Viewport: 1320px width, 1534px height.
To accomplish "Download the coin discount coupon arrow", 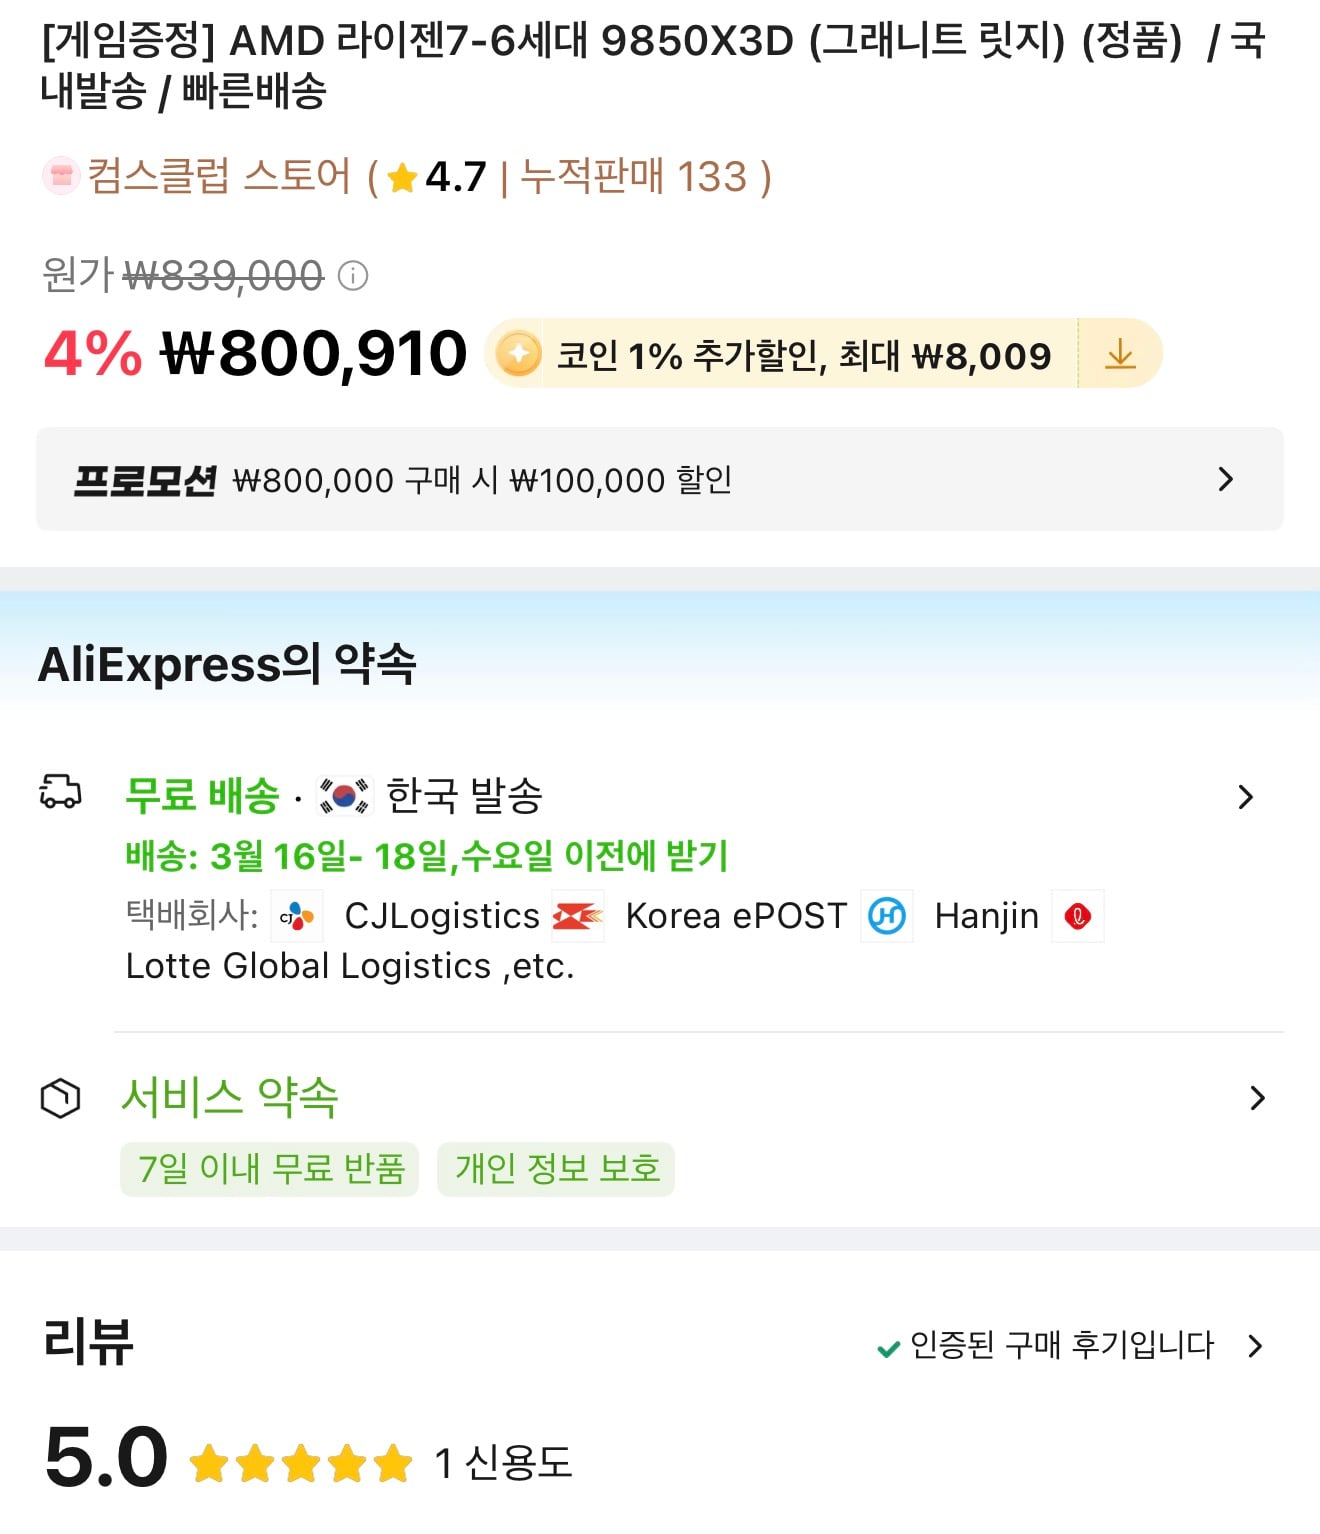I will pos(1120,354).
